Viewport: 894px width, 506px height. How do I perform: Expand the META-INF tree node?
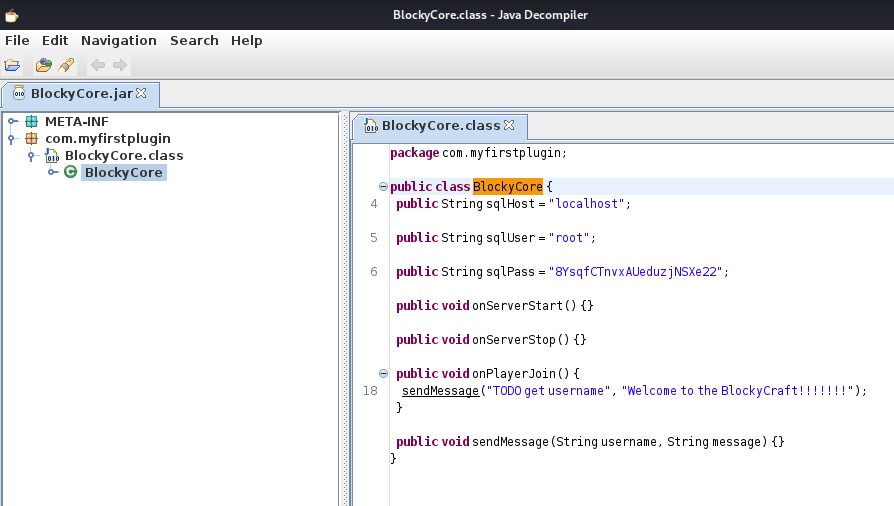[x=13, y=122]
